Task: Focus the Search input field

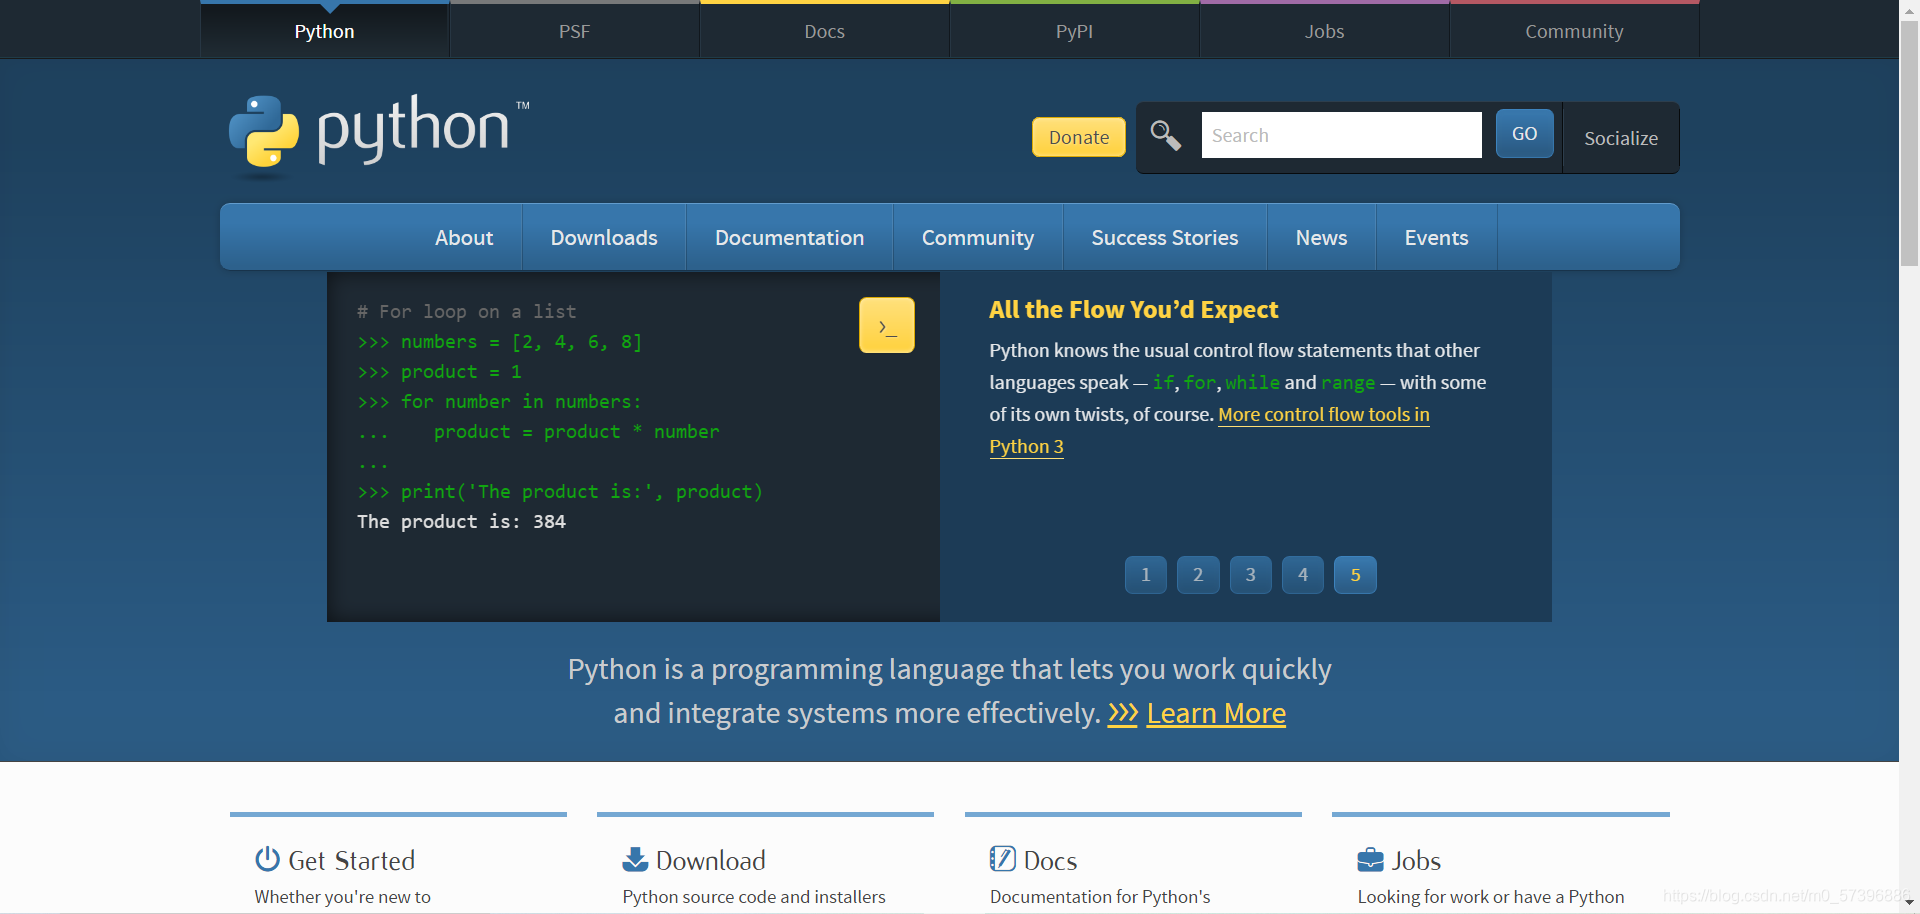Action: click(x=1341, y=135)
